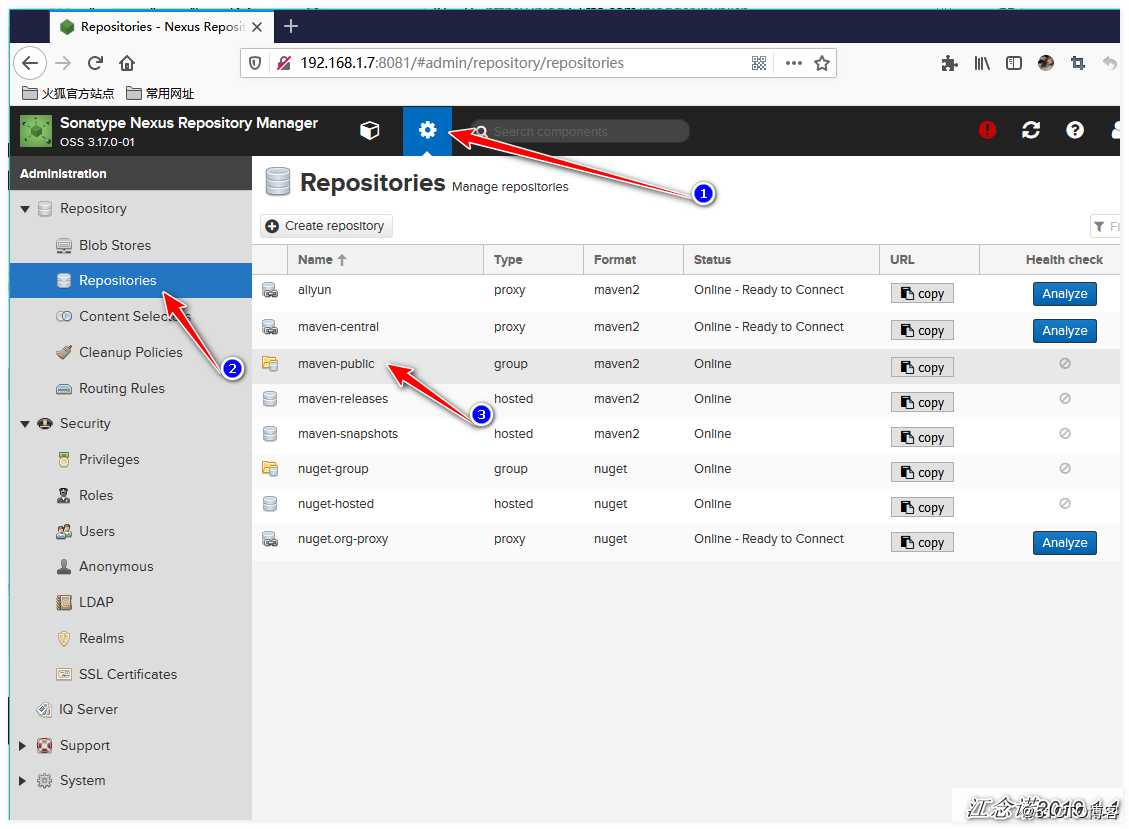Bookmark the page with star icon
This screenshot has width=1129, height=829.
[x=822, y=63]
